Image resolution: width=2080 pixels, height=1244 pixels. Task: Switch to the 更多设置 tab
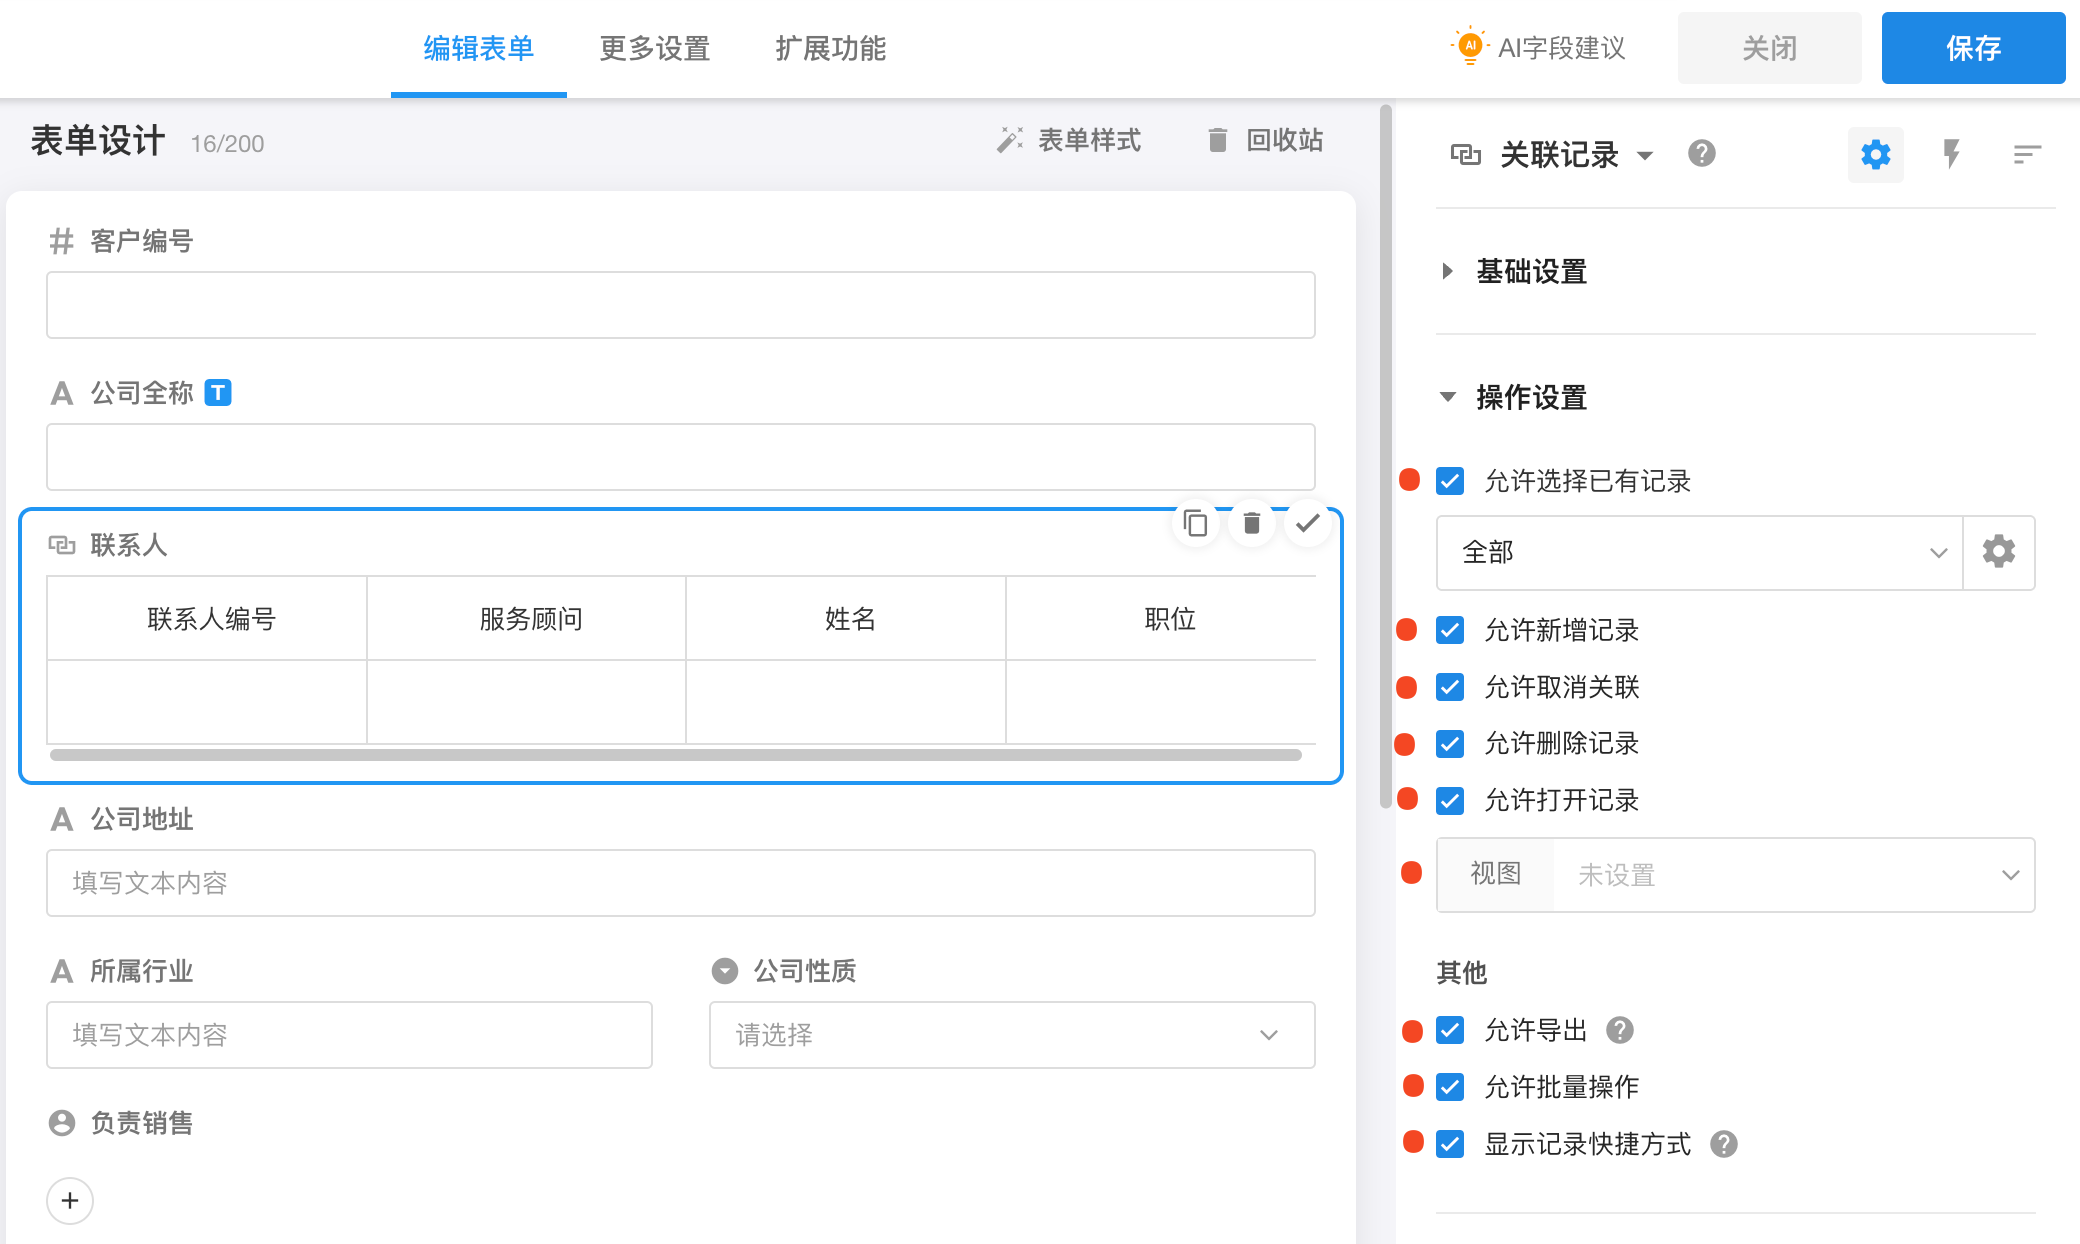click(654, 48)
